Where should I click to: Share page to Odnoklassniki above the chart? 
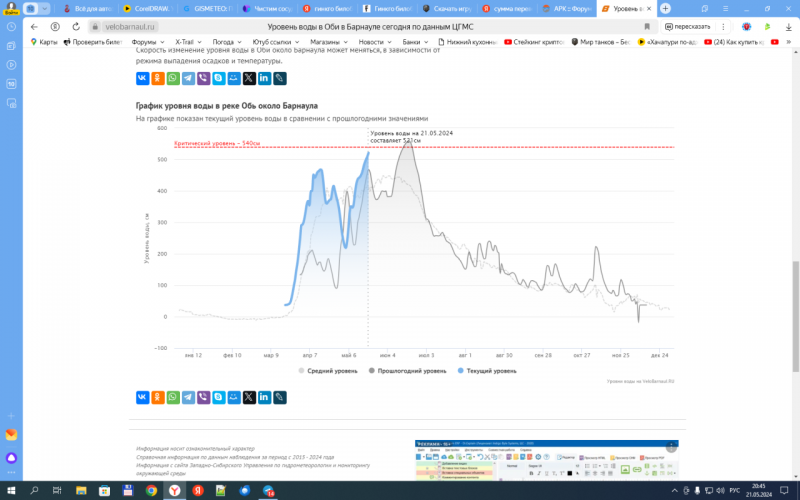click(158, 77)
